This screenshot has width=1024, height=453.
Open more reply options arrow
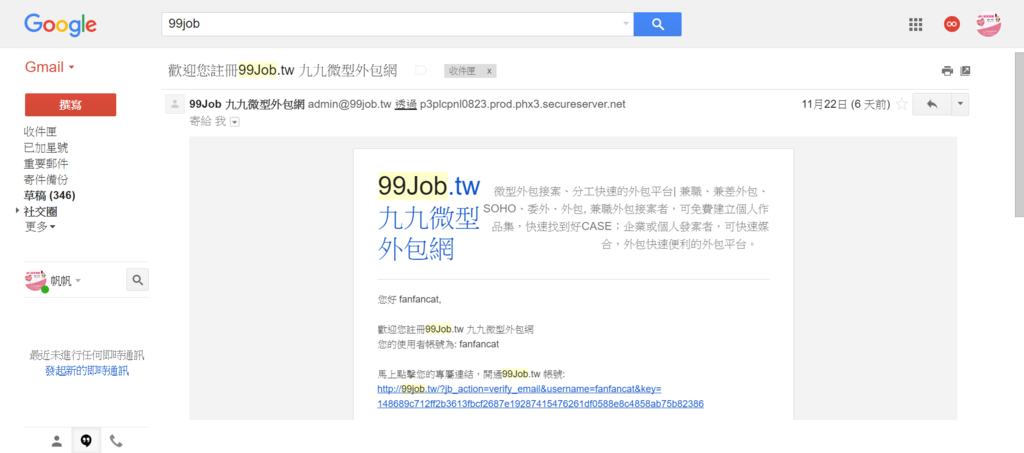tap(960, 104)
